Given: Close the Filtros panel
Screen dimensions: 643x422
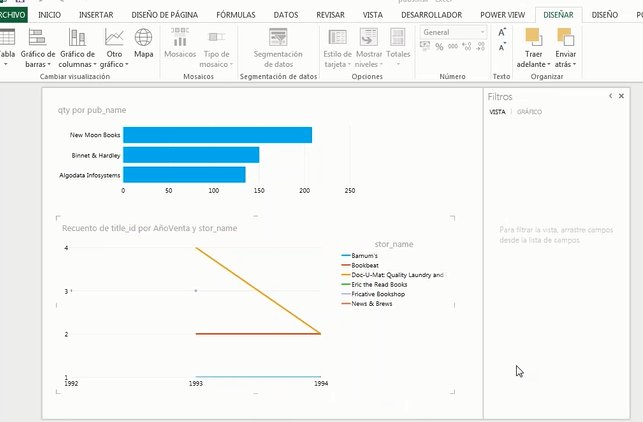Looking at the screenshot, I should (x=624, y=96).
